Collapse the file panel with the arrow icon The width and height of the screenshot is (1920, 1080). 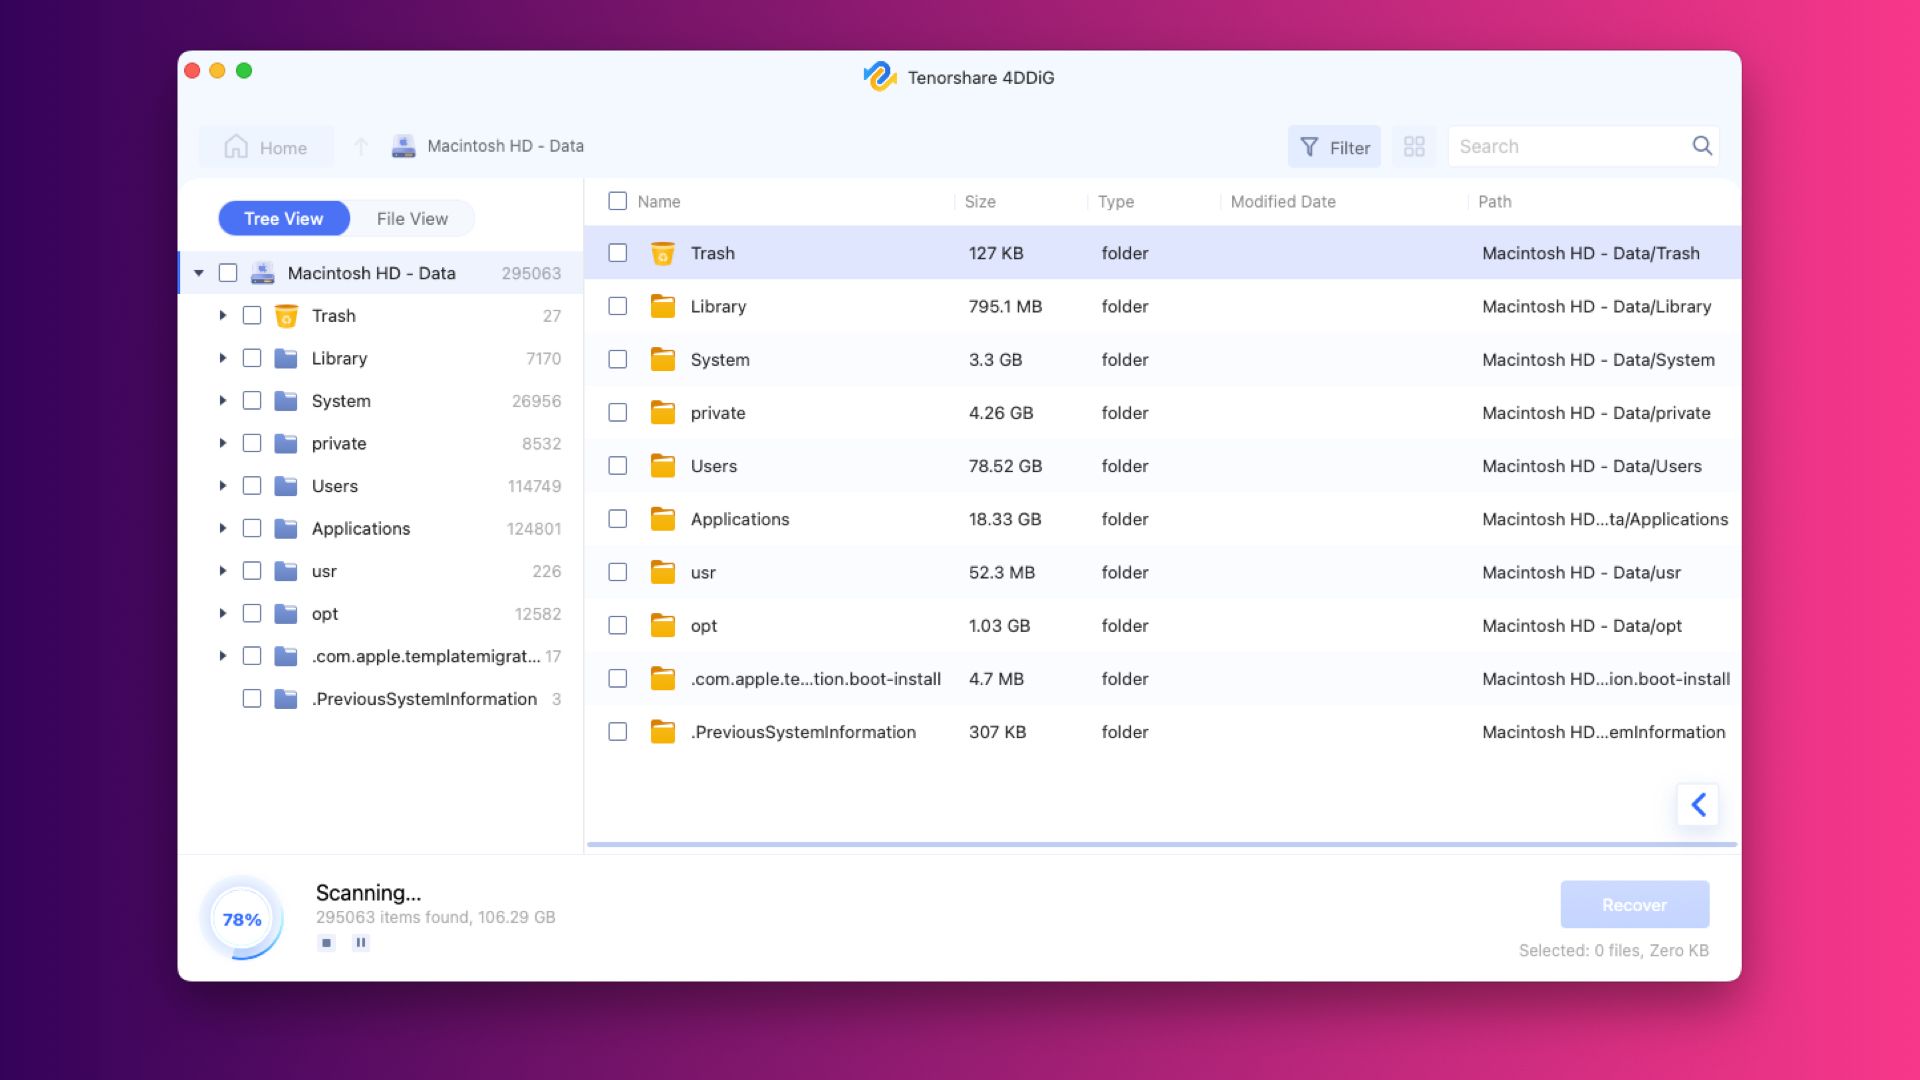[1697, 804]
